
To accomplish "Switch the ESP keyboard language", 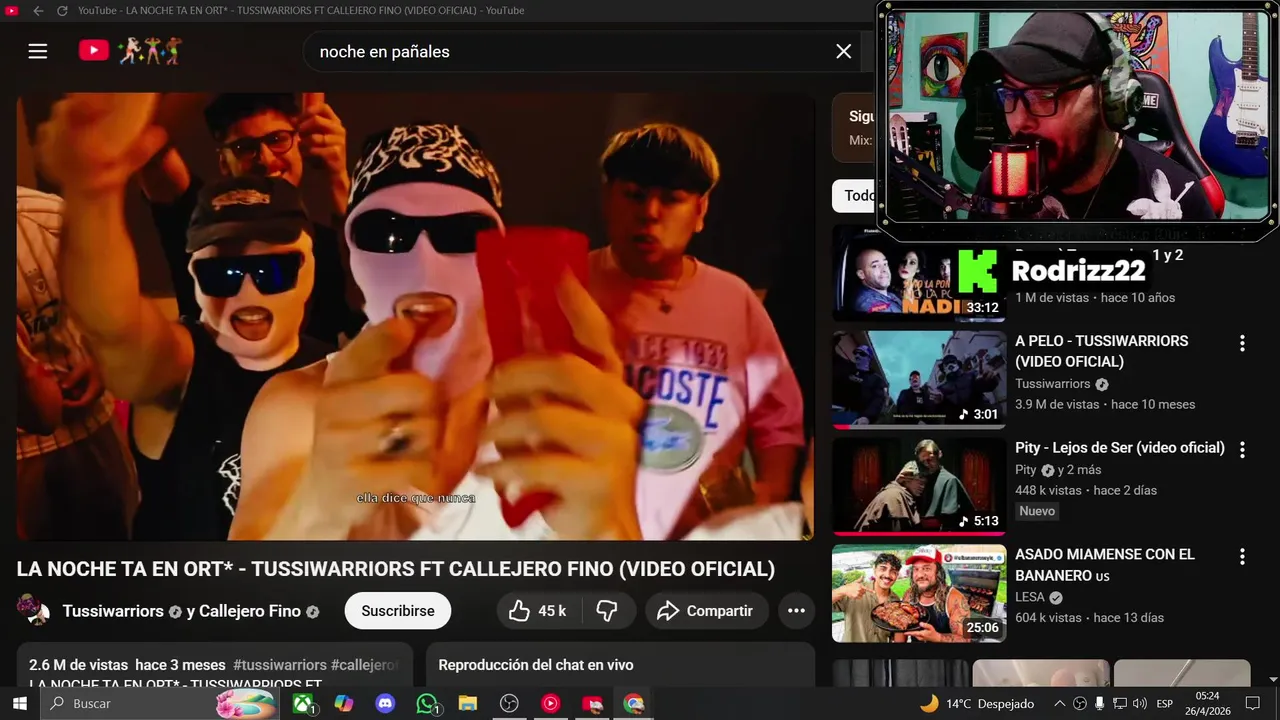I will tap(1164, 704).
